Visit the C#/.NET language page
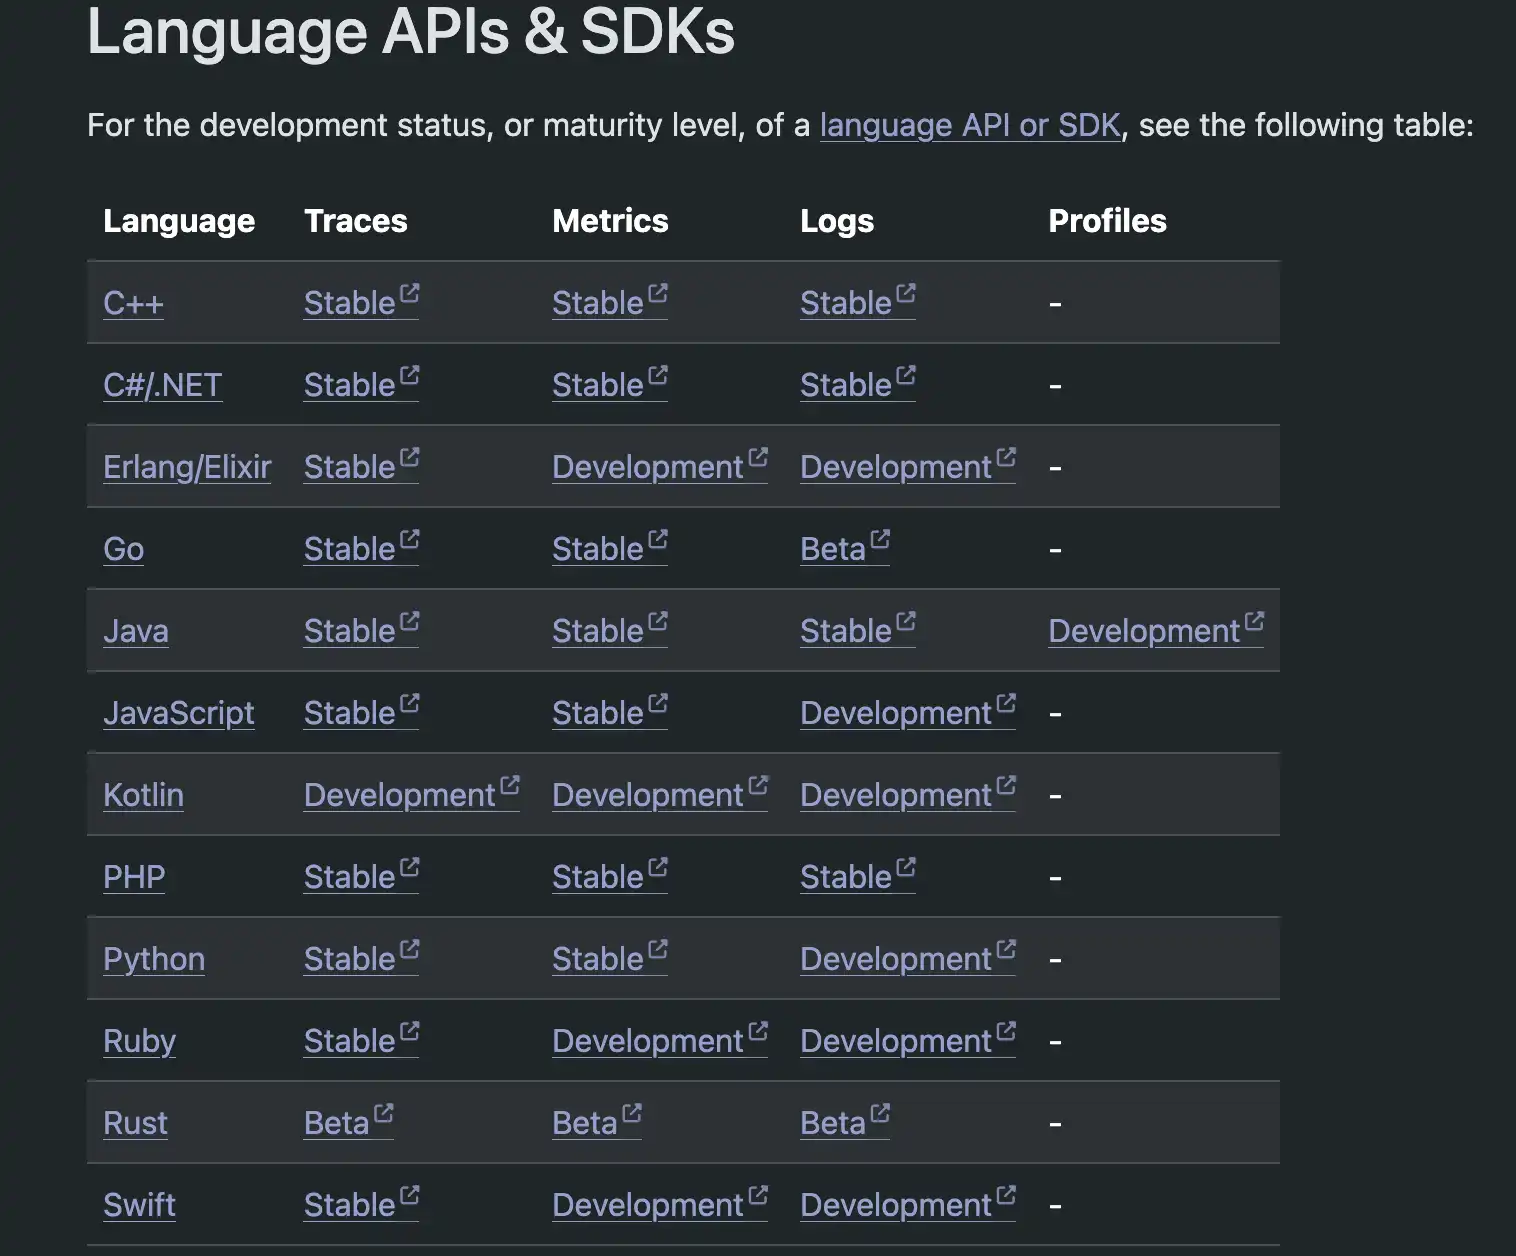This screenshot has height=1256, width=1516. [x=163, y=385]
